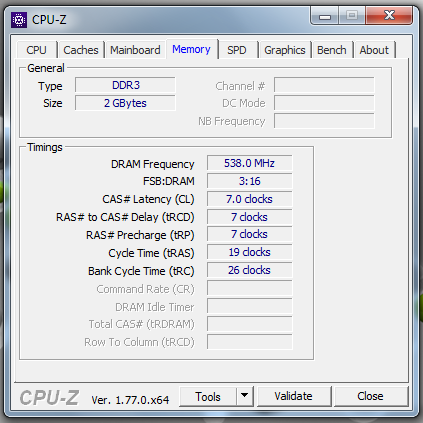
Task: Click the Tools button
Action: [208, 397]
